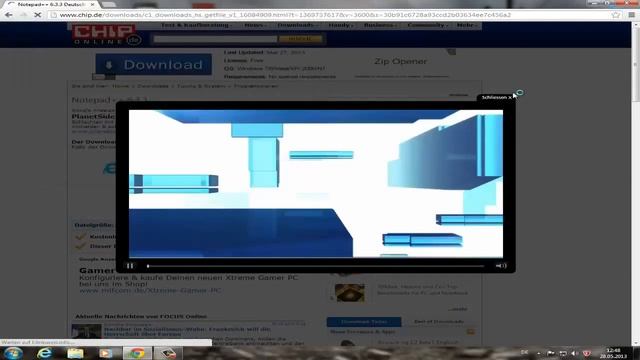Click the taskbar clock and date
This screenshot has height=360, width=640.
point(613,353)
